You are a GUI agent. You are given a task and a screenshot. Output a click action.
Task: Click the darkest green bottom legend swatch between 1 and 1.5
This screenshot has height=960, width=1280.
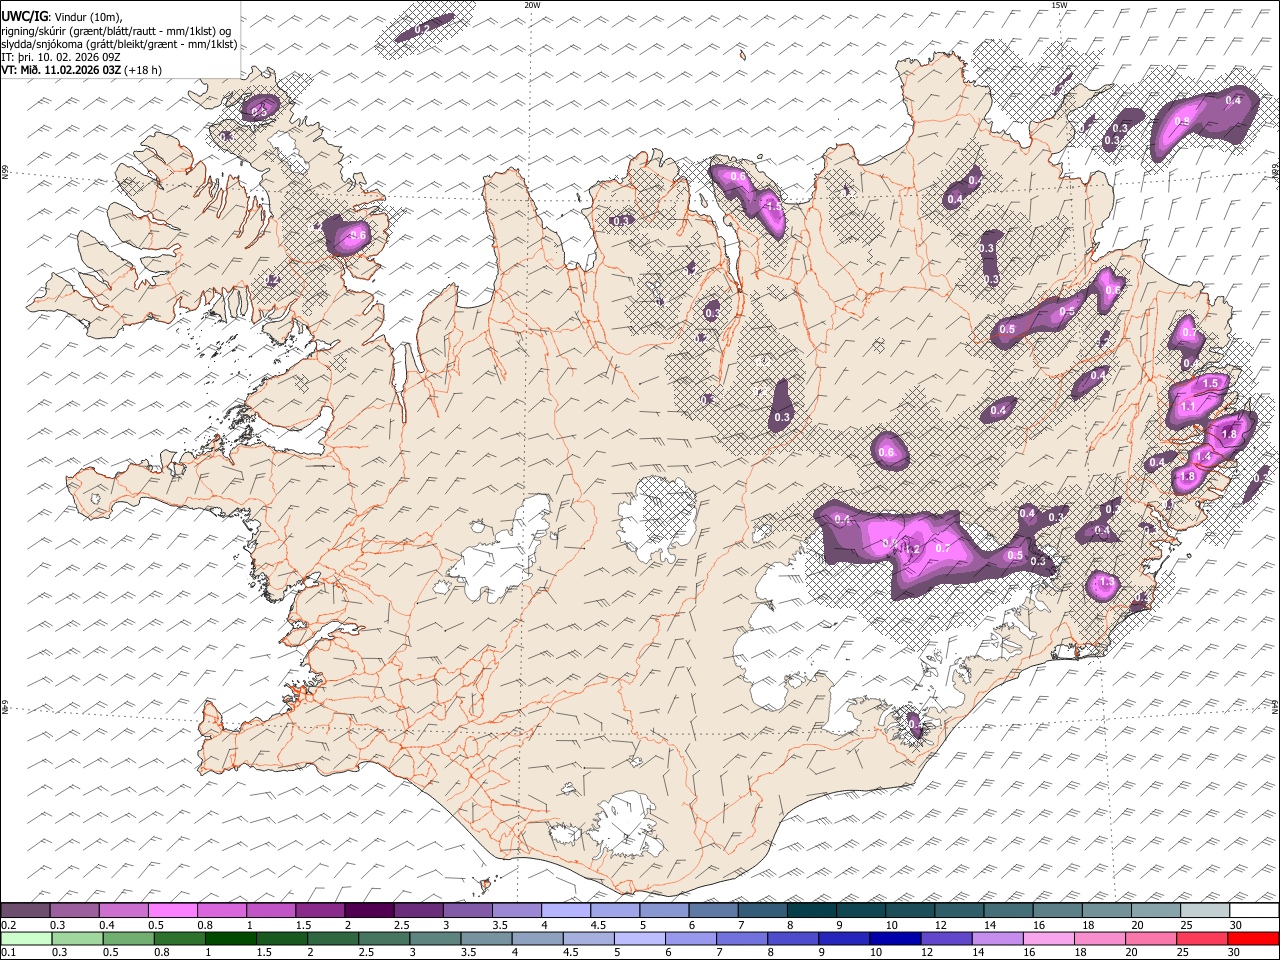click(229, 939)
